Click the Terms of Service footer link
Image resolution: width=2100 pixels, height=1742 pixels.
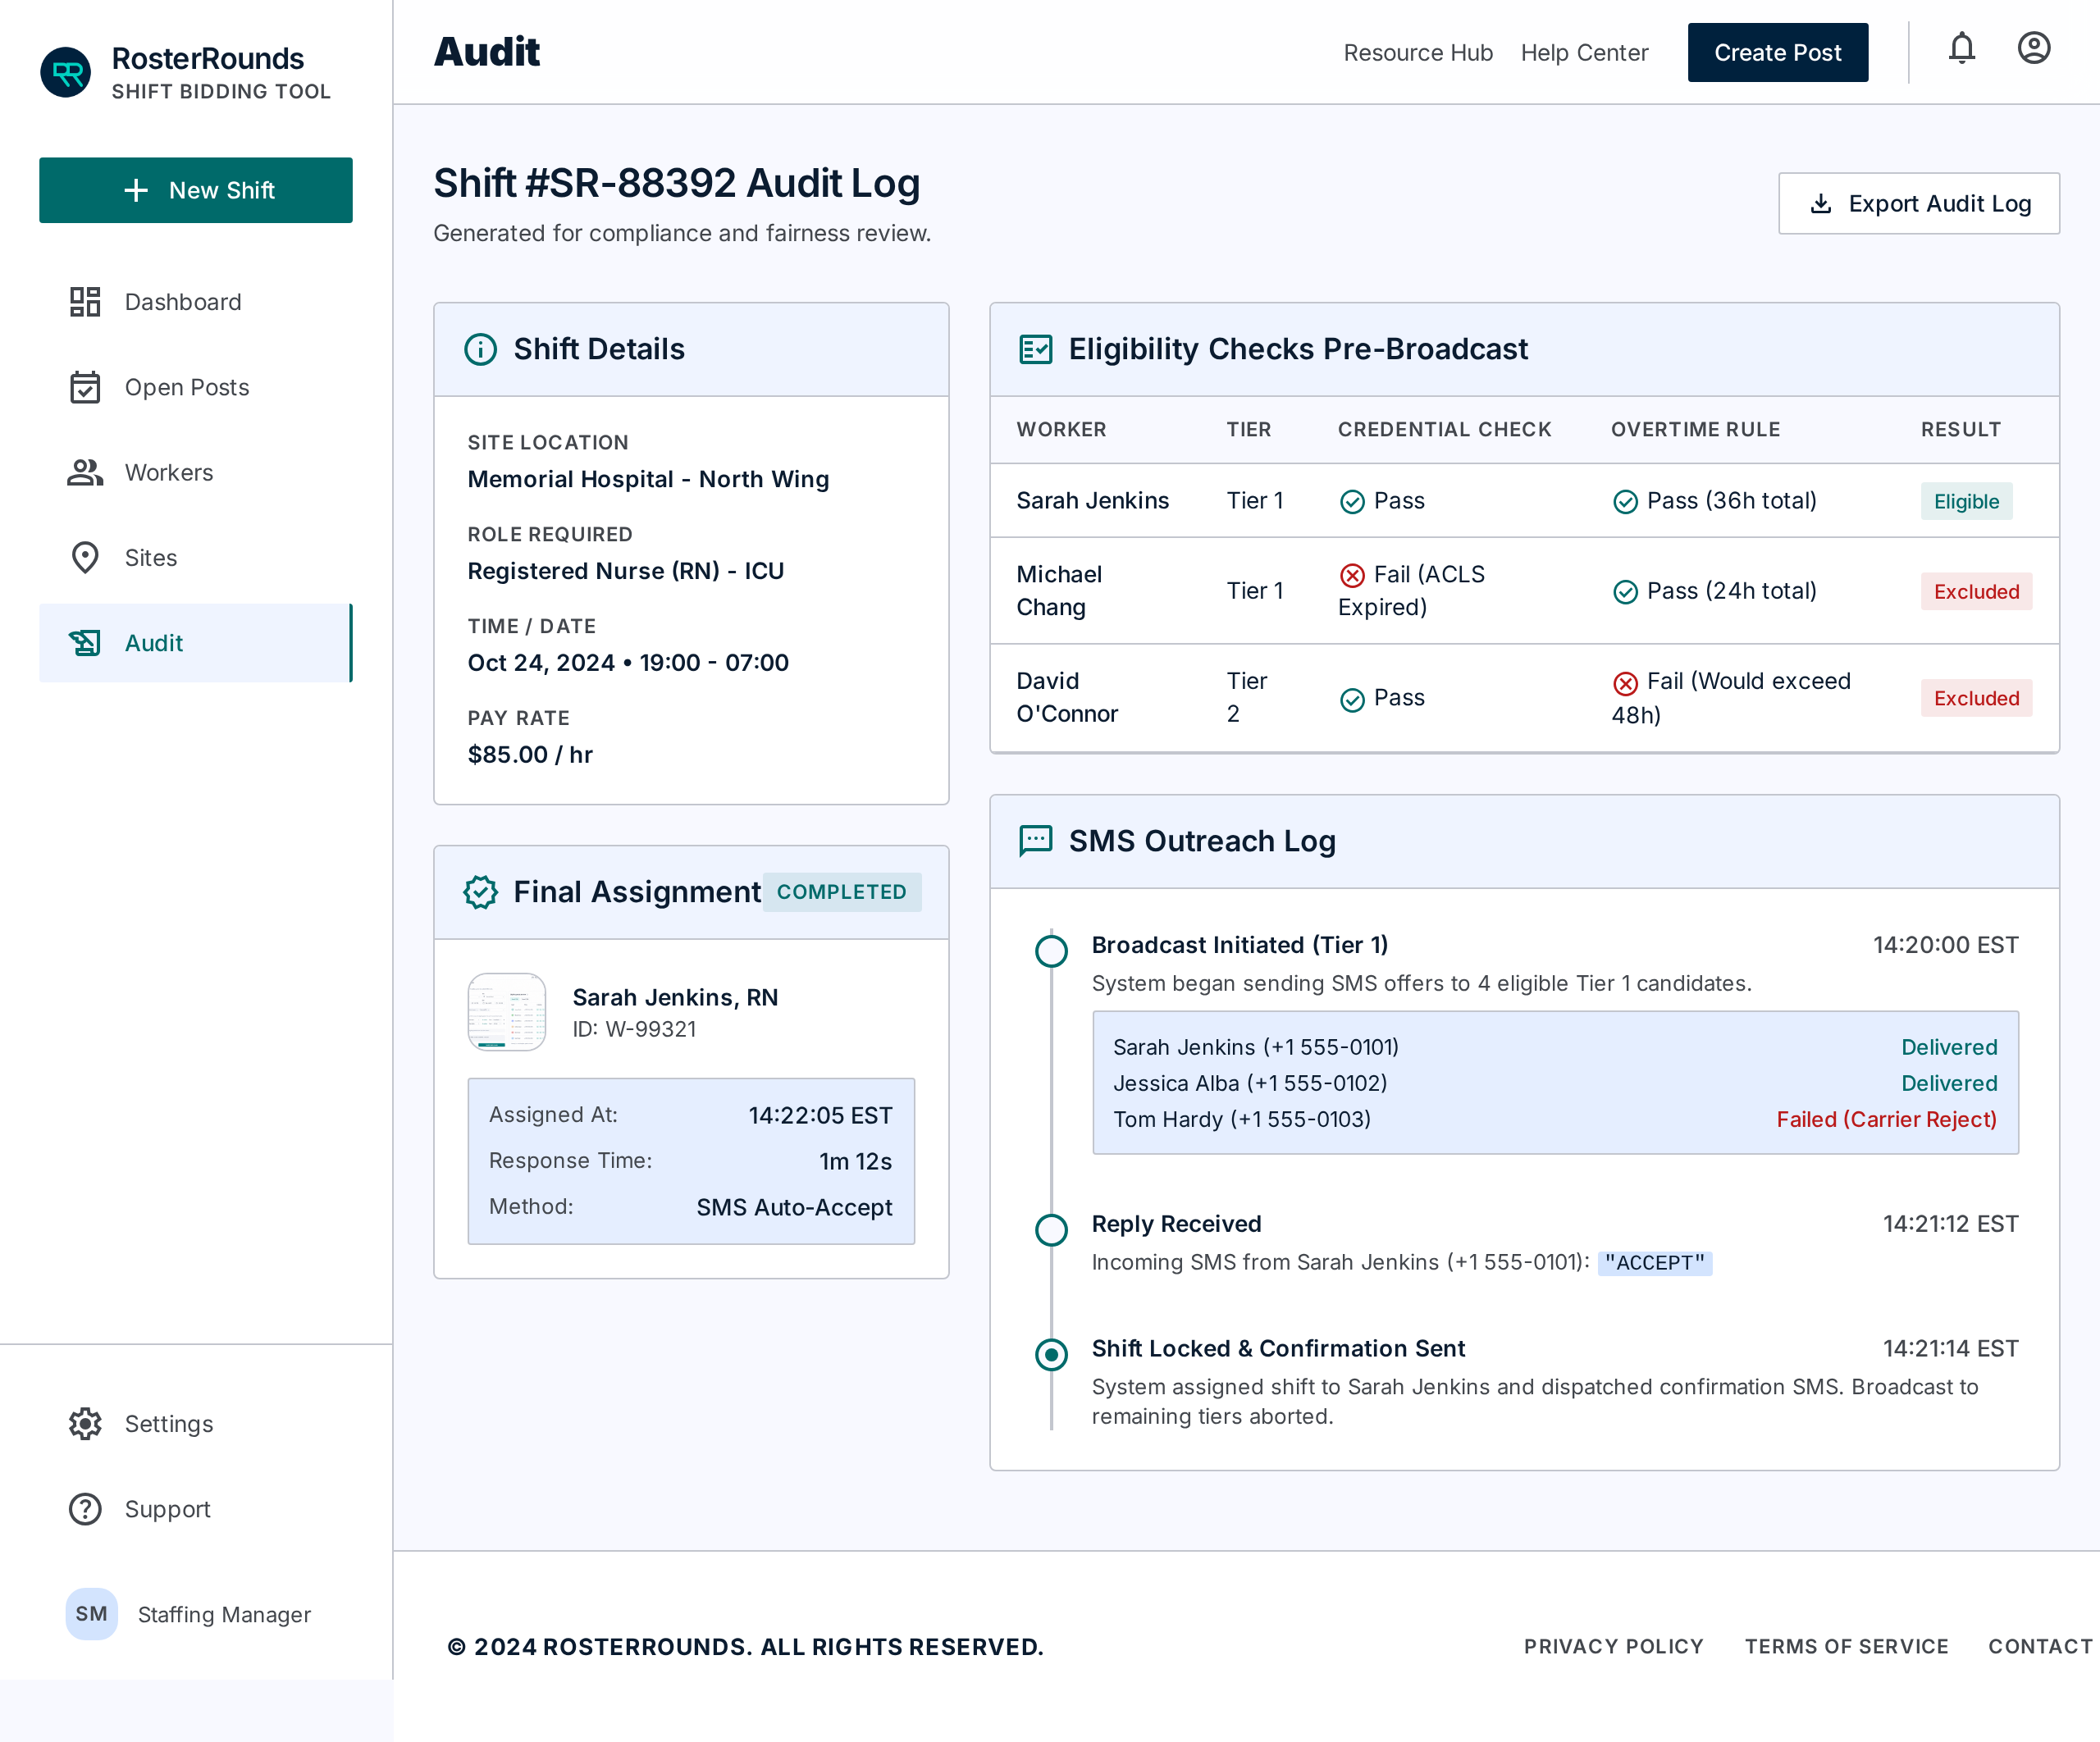(1846, 1646)
